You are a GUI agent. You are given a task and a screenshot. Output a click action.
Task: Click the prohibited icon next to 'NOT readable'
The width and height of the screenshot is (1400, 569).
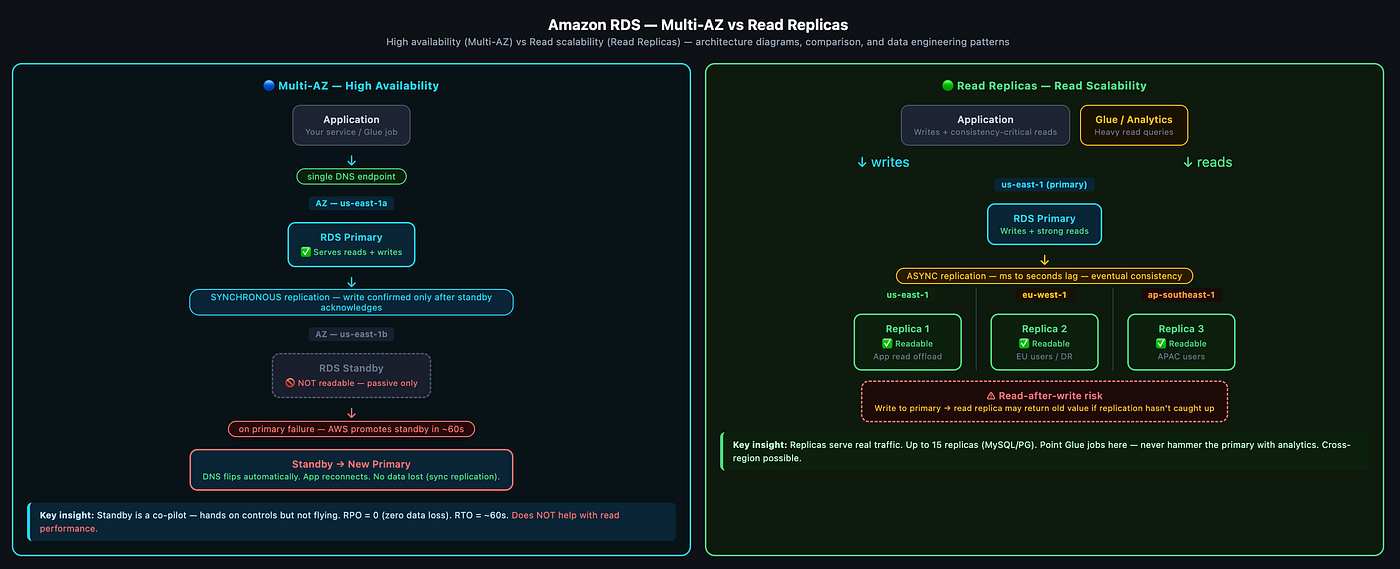pyautogui.click(x=290, y=383)
